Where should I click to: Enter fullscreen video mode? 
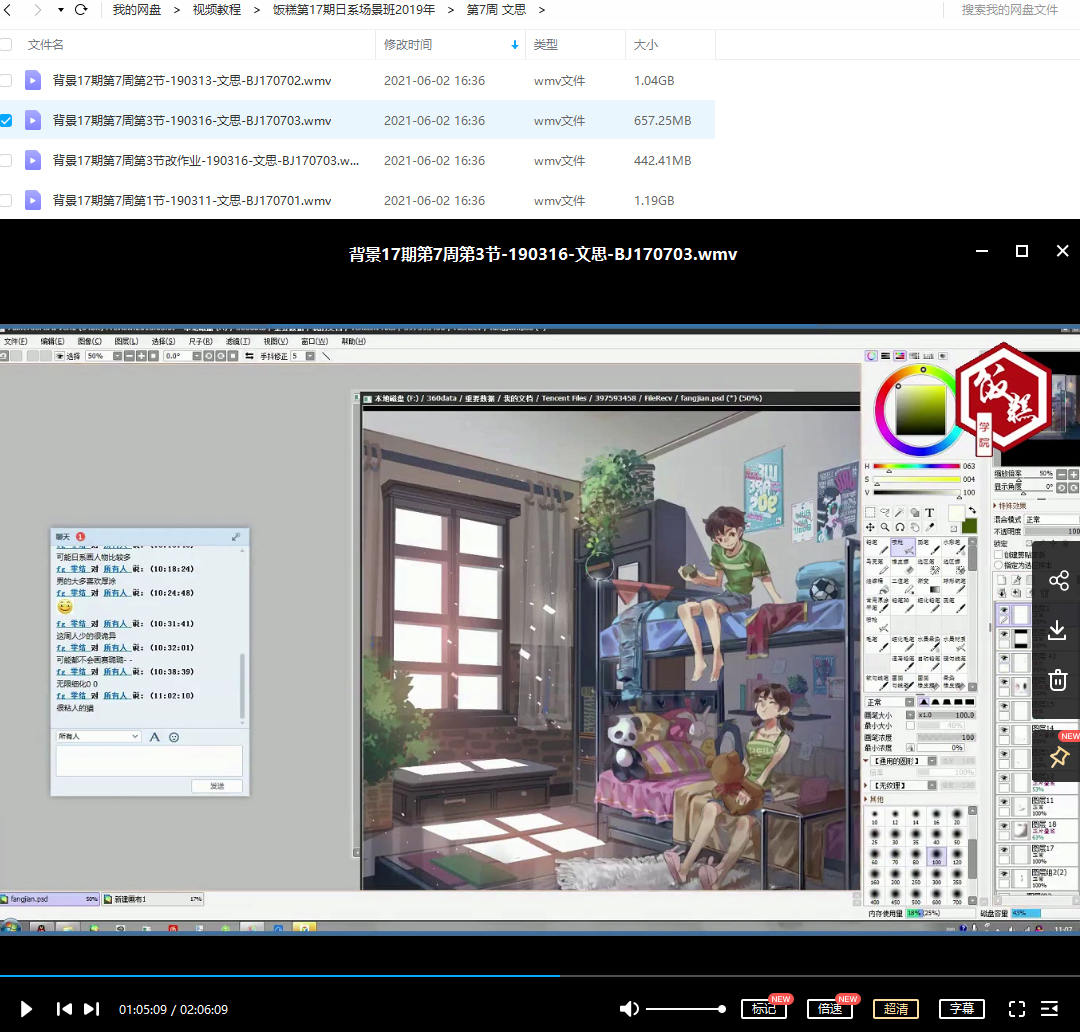(1016, 1009)
